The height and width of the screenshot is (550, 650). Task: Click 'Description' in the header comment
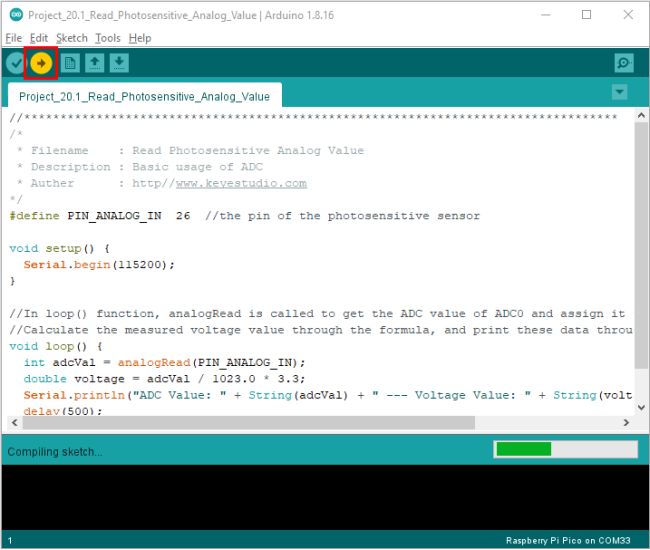click(x=71, y=167)
